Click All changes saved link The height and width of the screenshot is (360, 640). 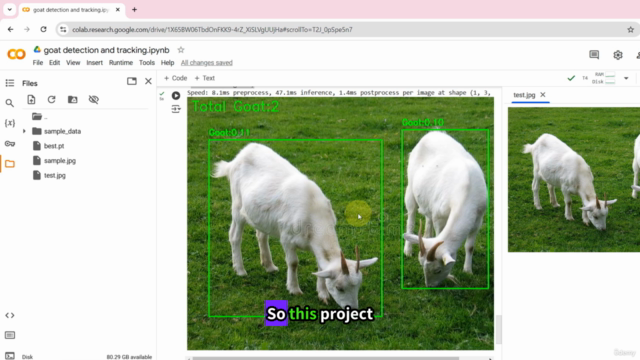[x=207, y=62]
